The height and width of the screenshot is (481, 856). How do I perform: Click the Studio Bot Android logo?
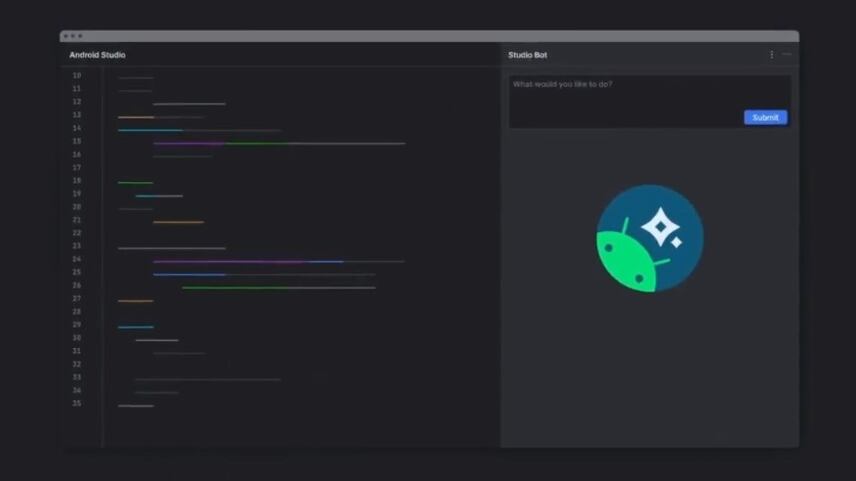click(649, 238)
